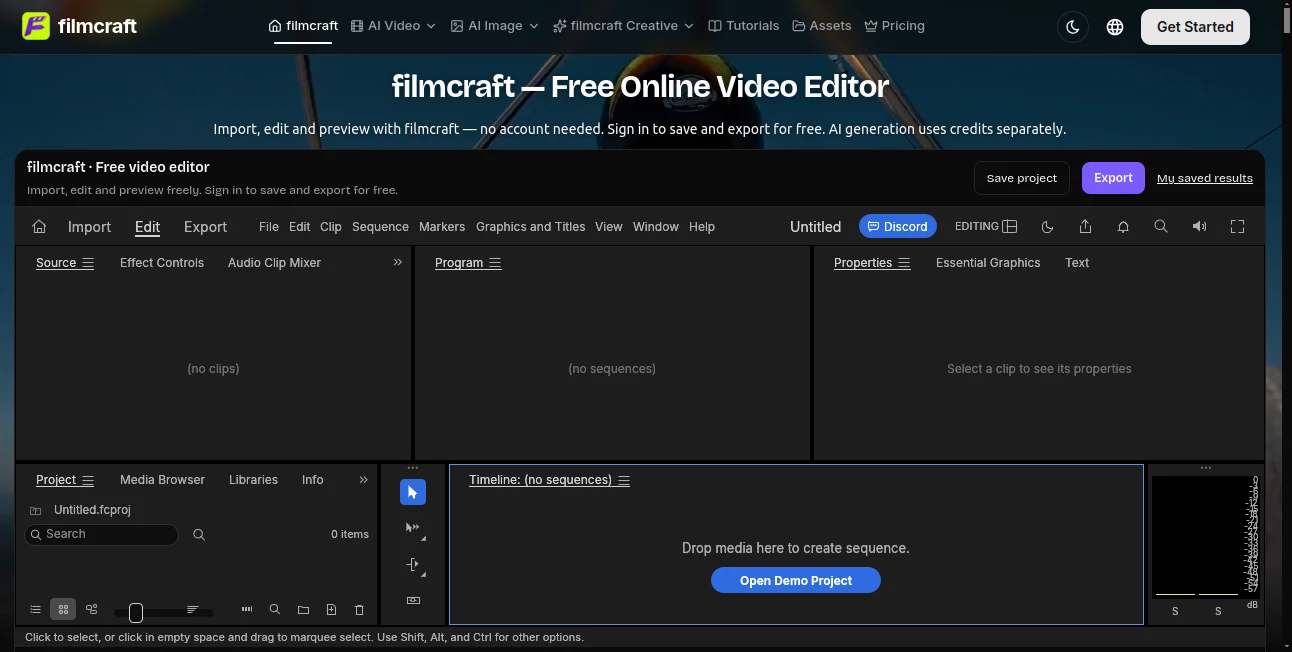Screen dimensions: 1292x652
Task: Click the Untitled.fcproj project name
Action: tap(92, 510)
